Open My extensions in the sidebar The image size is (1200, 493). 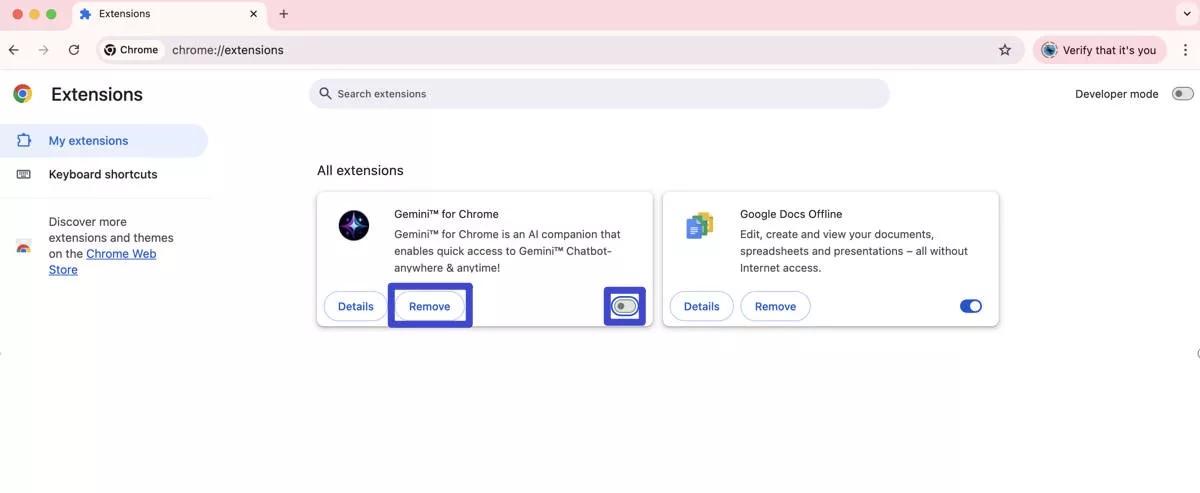104,141
